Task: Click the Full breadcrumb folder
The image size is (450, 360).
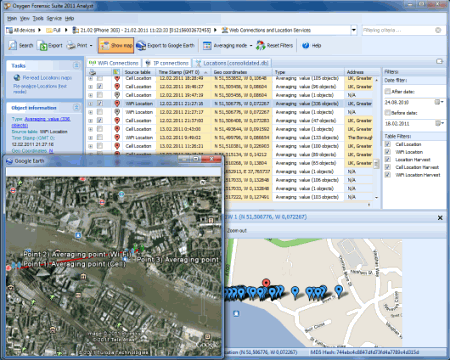Action: [53, 30]
